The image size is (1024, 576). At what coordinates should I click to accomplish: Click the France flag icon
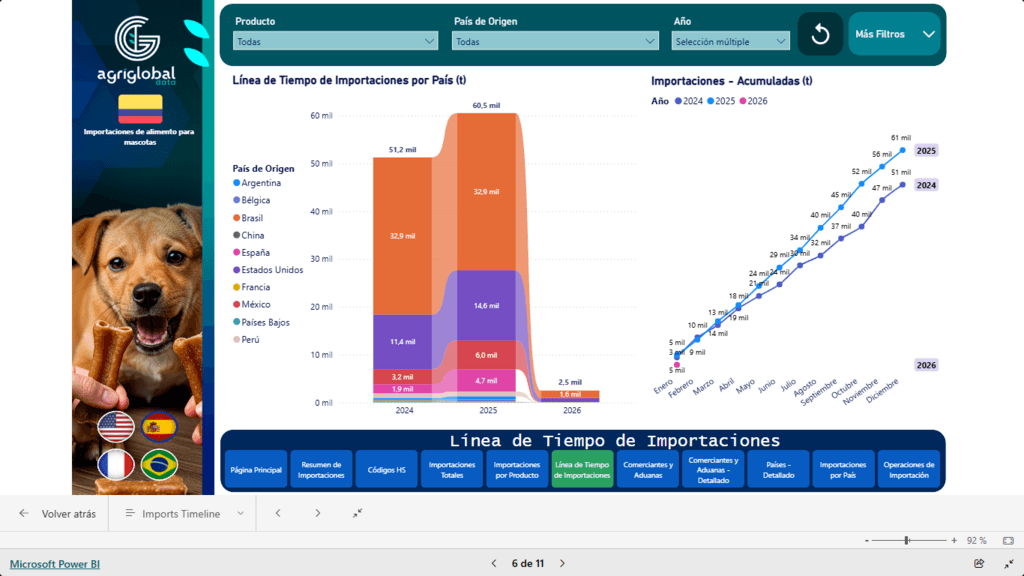(x=116, y=466)
